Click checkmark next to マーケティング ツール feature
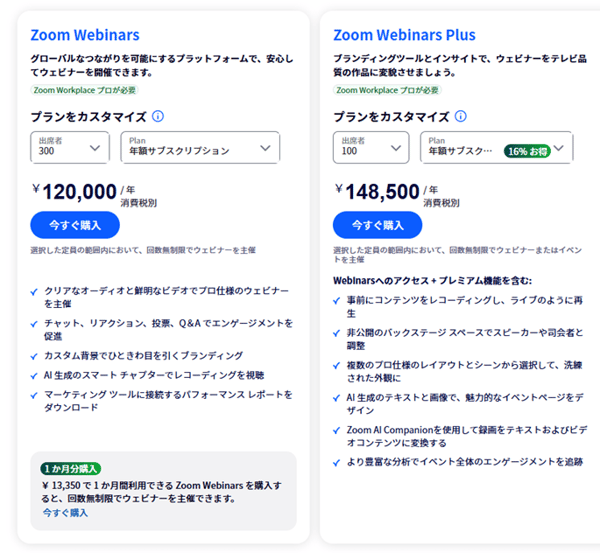 click(35, 394)
